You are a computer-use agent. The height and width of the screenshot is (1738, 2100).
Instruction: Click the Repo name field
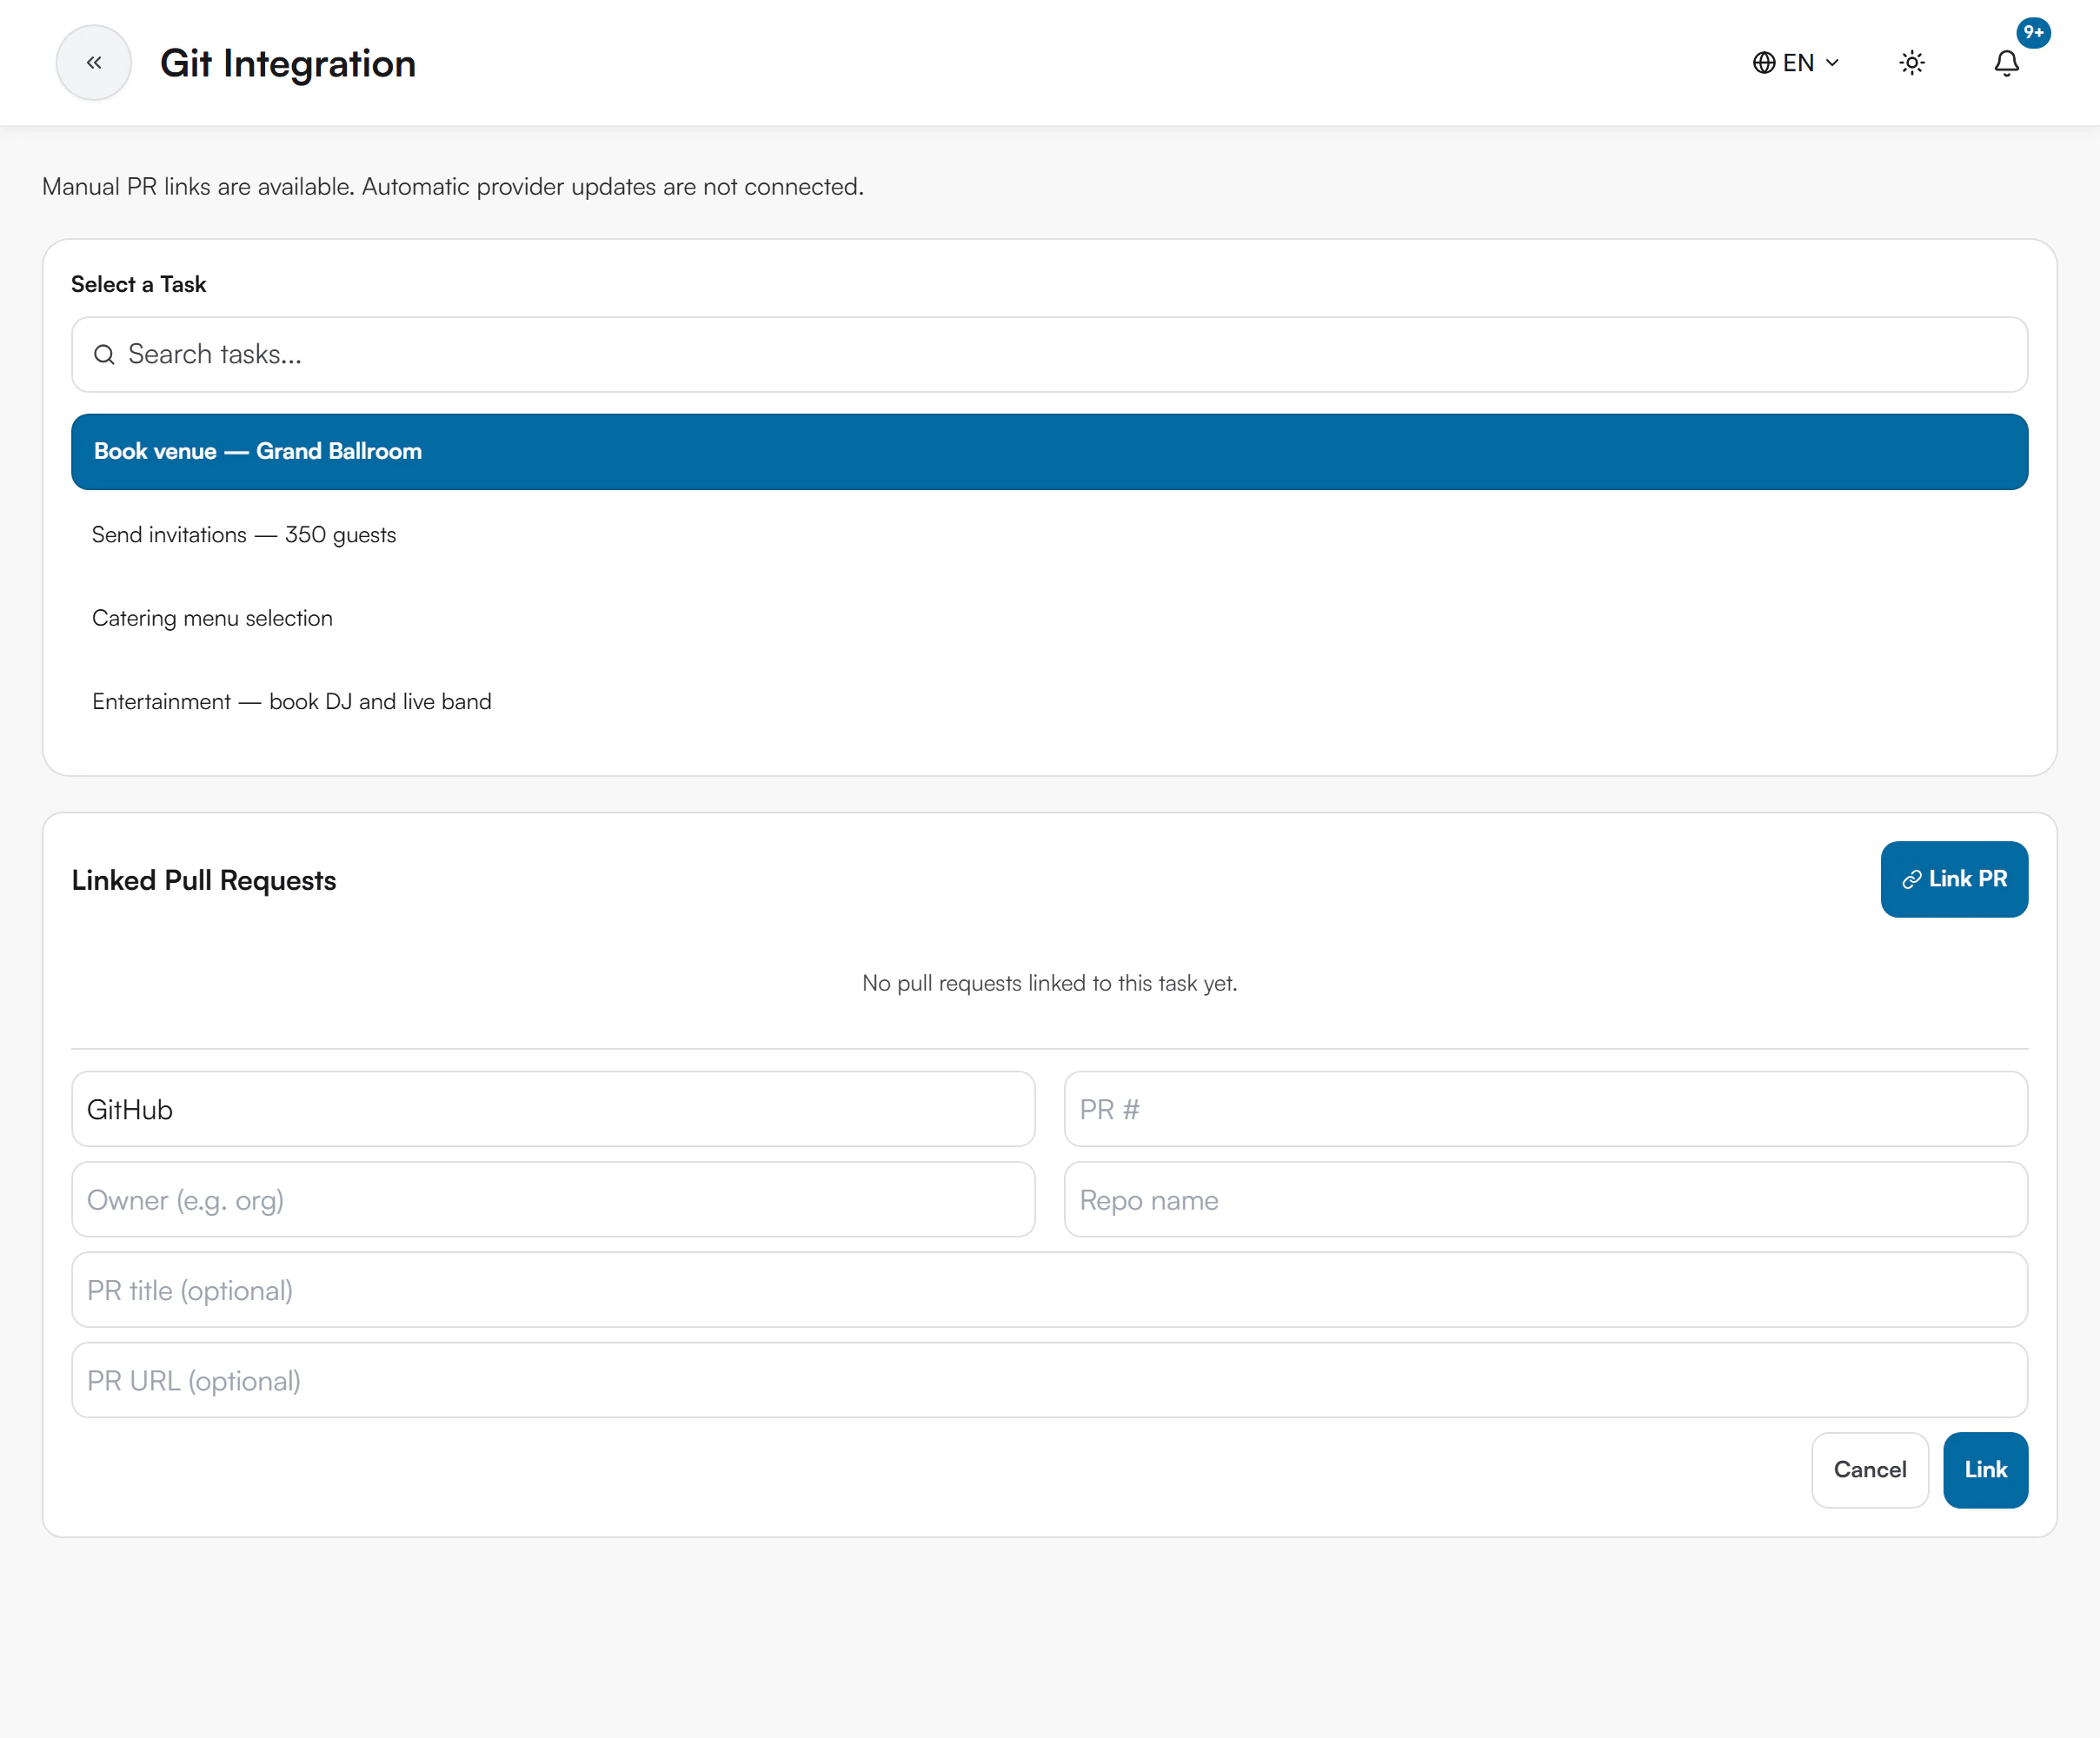pyautogui.click(x=1545, y=1199)
